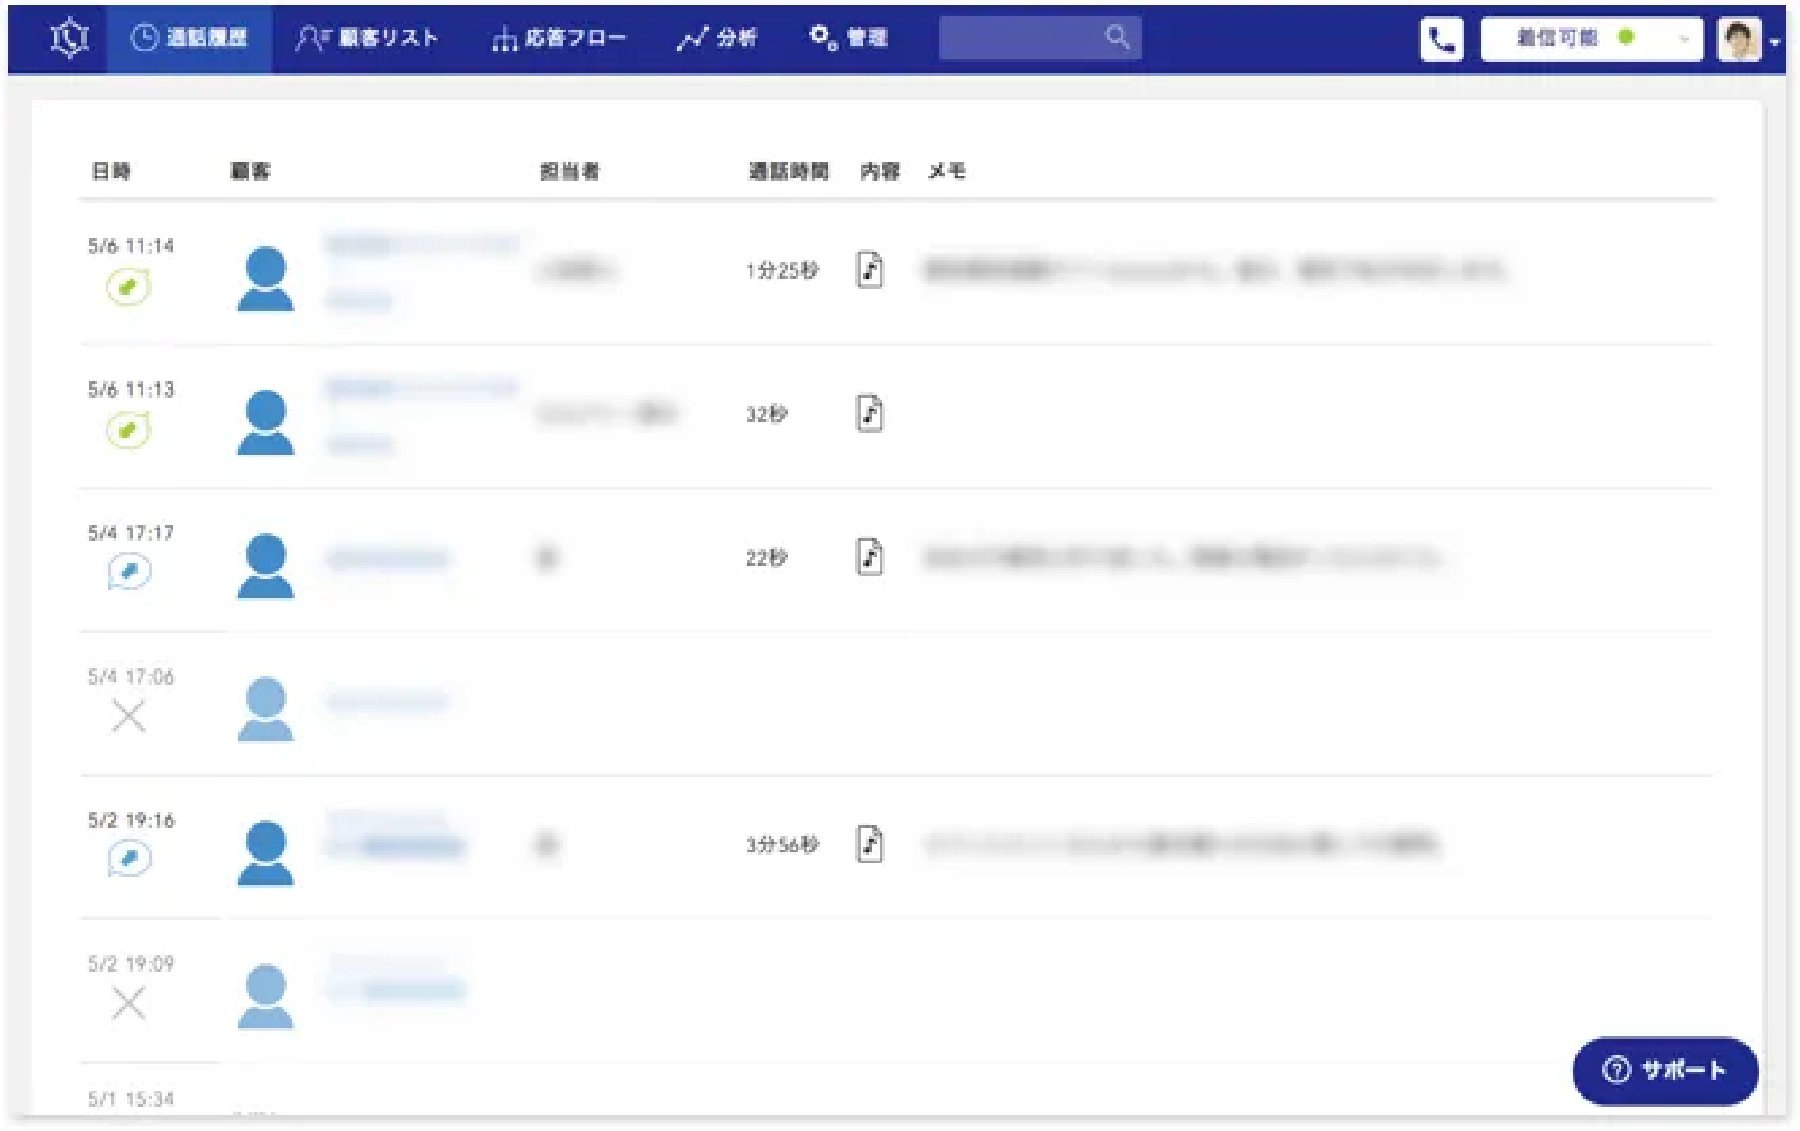Click the missed call X for 5/4 17:06

tap(128, 716)
